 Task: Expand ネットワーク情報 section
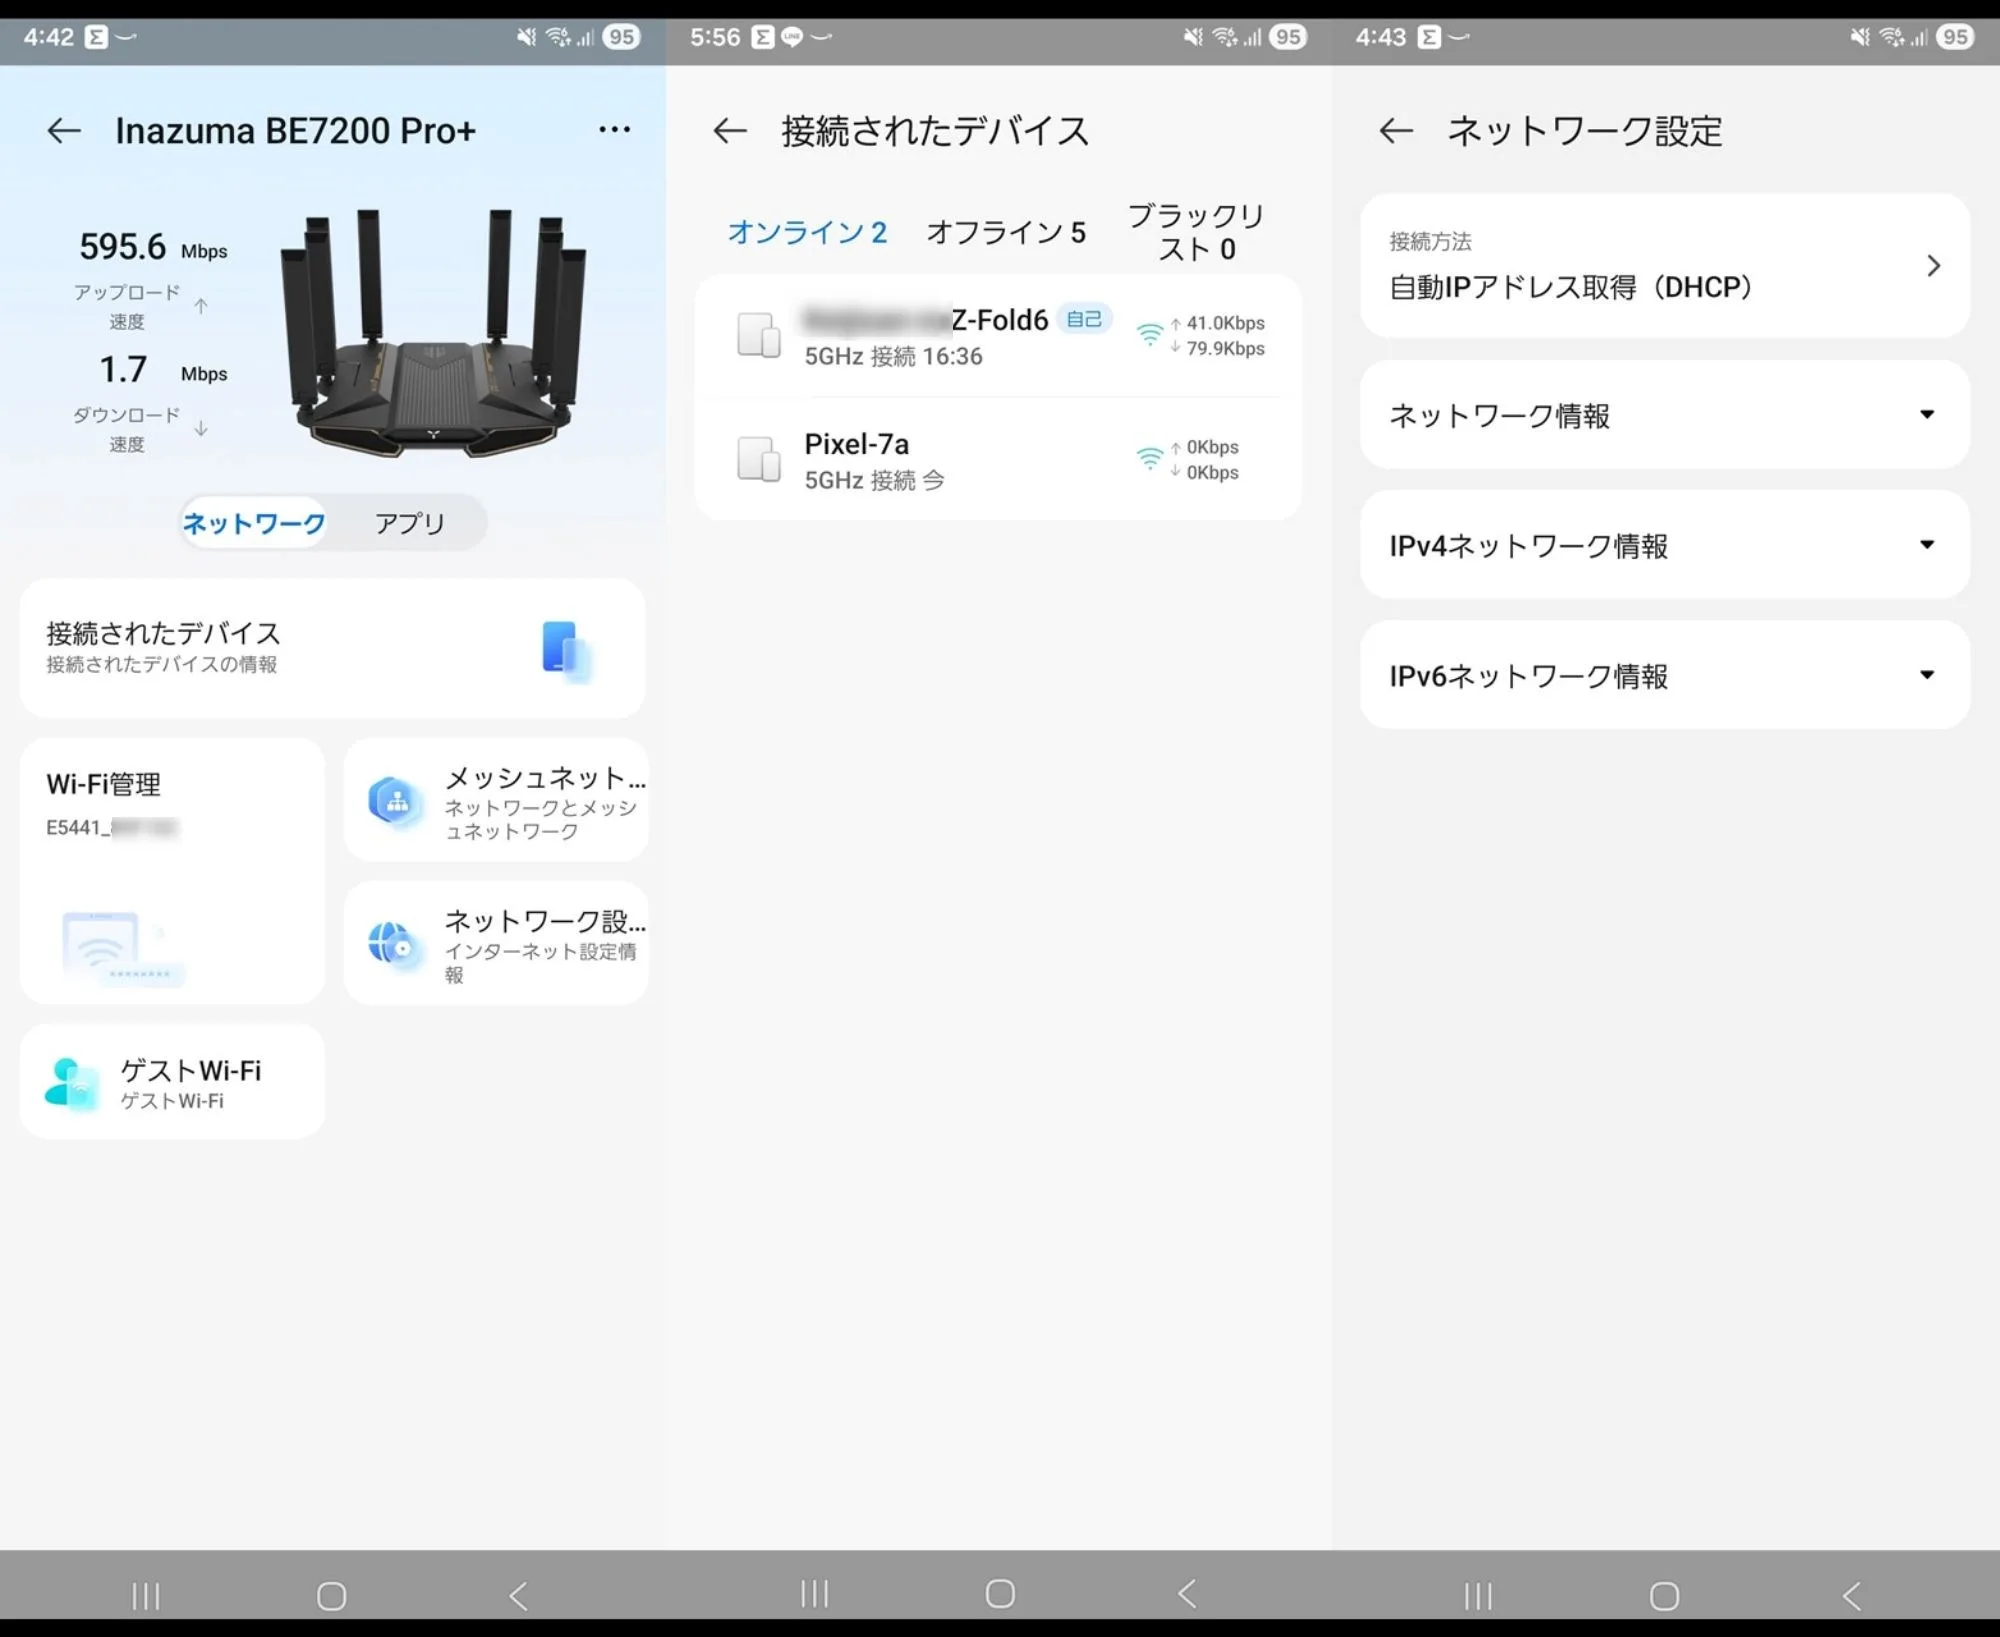[x=1926, y=415]
